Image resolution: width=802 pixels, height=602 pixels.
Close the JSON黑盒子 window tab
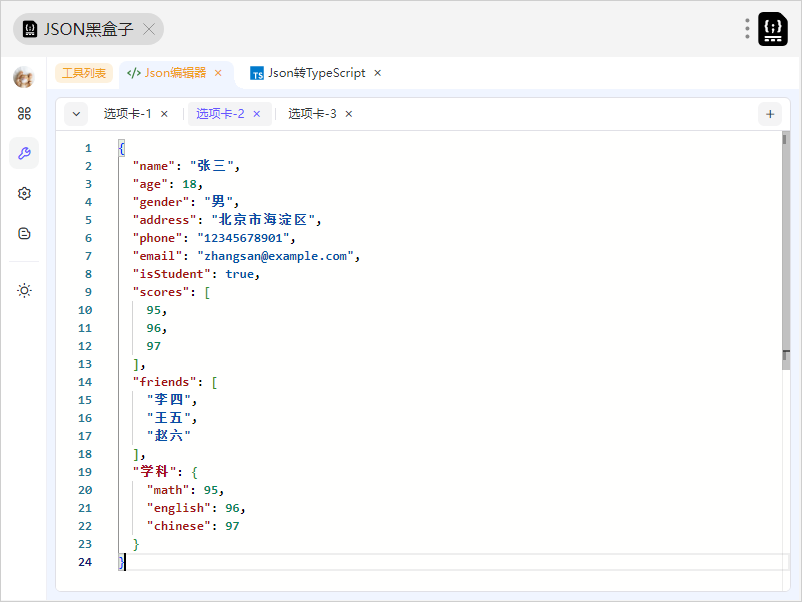[x=149, y=29]
